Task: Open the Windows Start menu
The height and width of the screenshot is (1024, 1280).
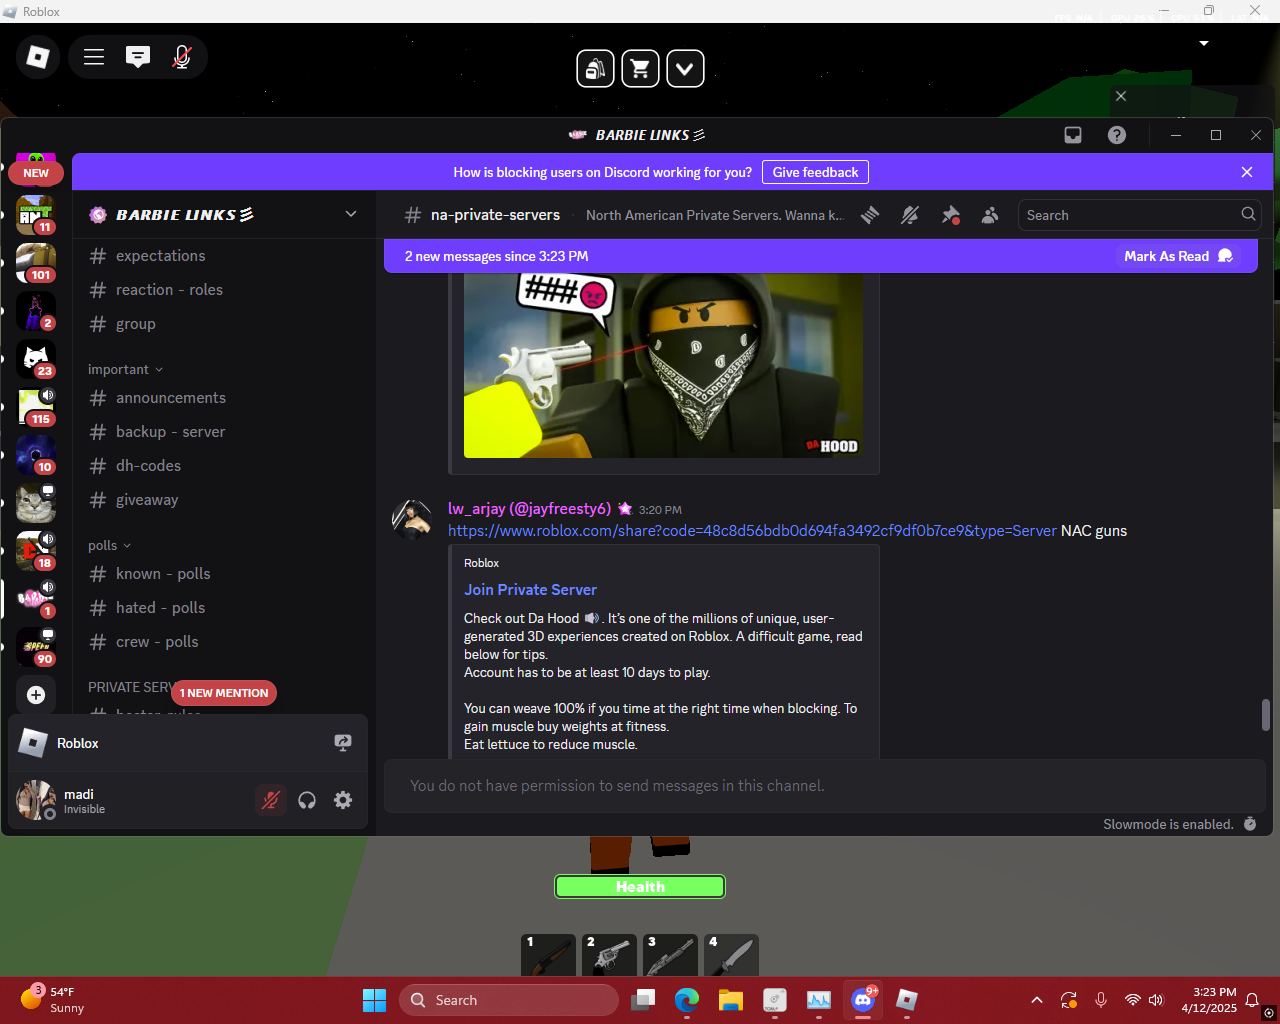Action: point(374,1000)
